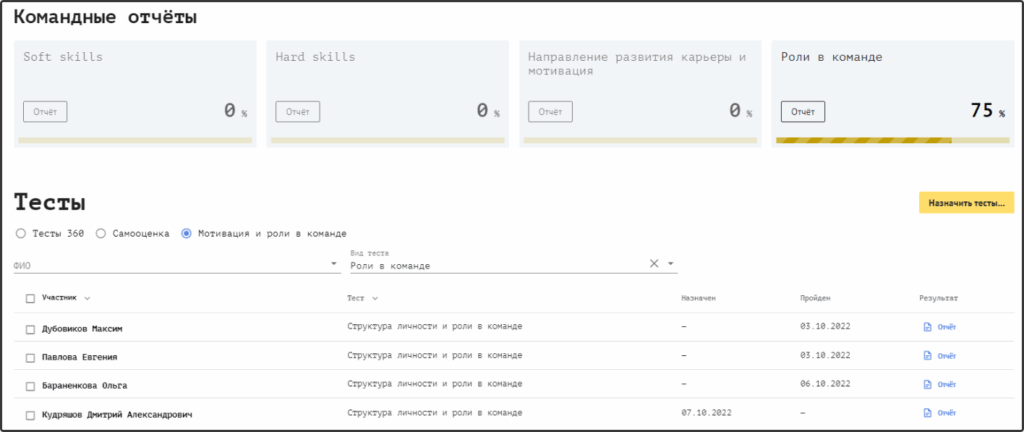This screenshot has width=1024, height=432.
Task: Select the Тесты 360 radio option
Action: pyautogui.click(x=20, y=233)
